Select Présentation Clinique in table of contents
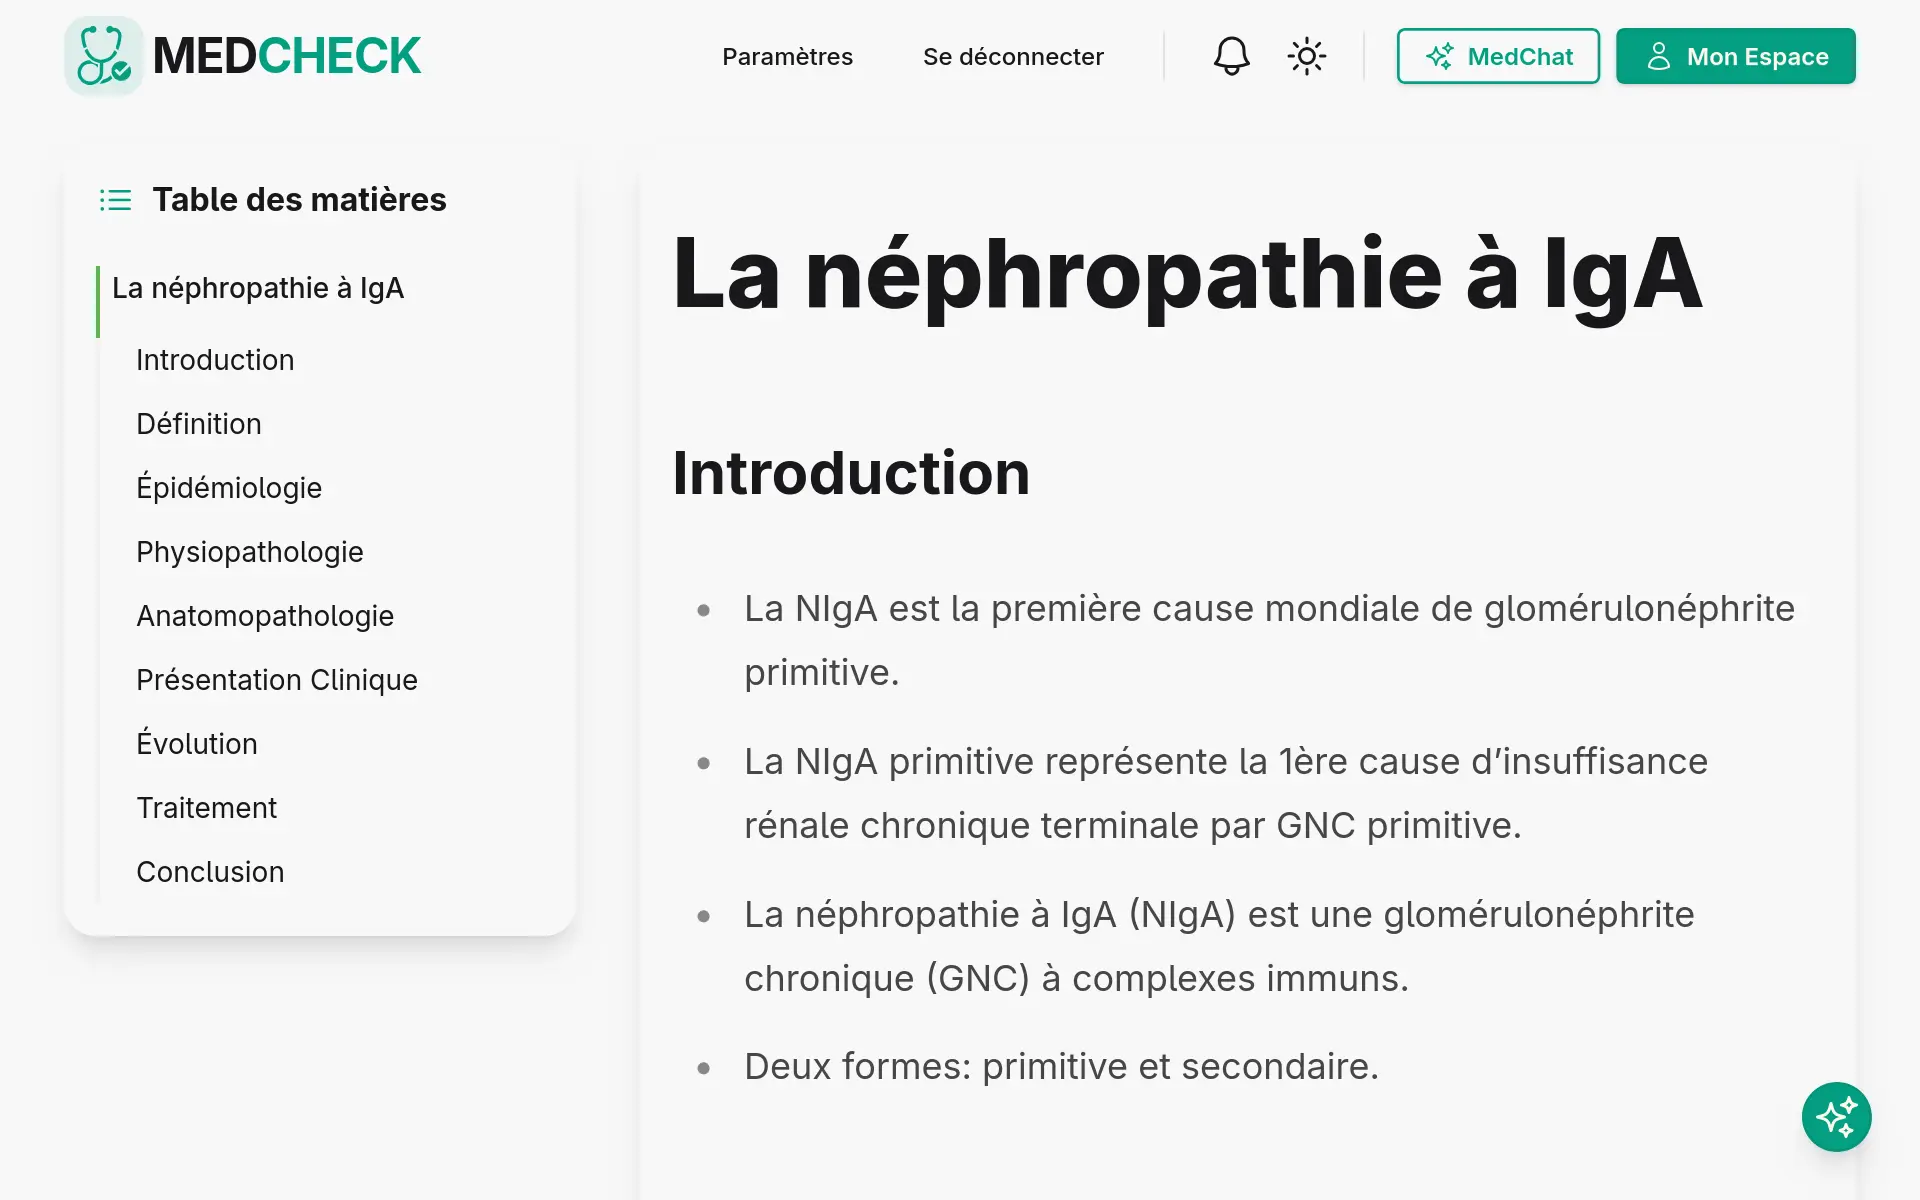 point(277,680)
